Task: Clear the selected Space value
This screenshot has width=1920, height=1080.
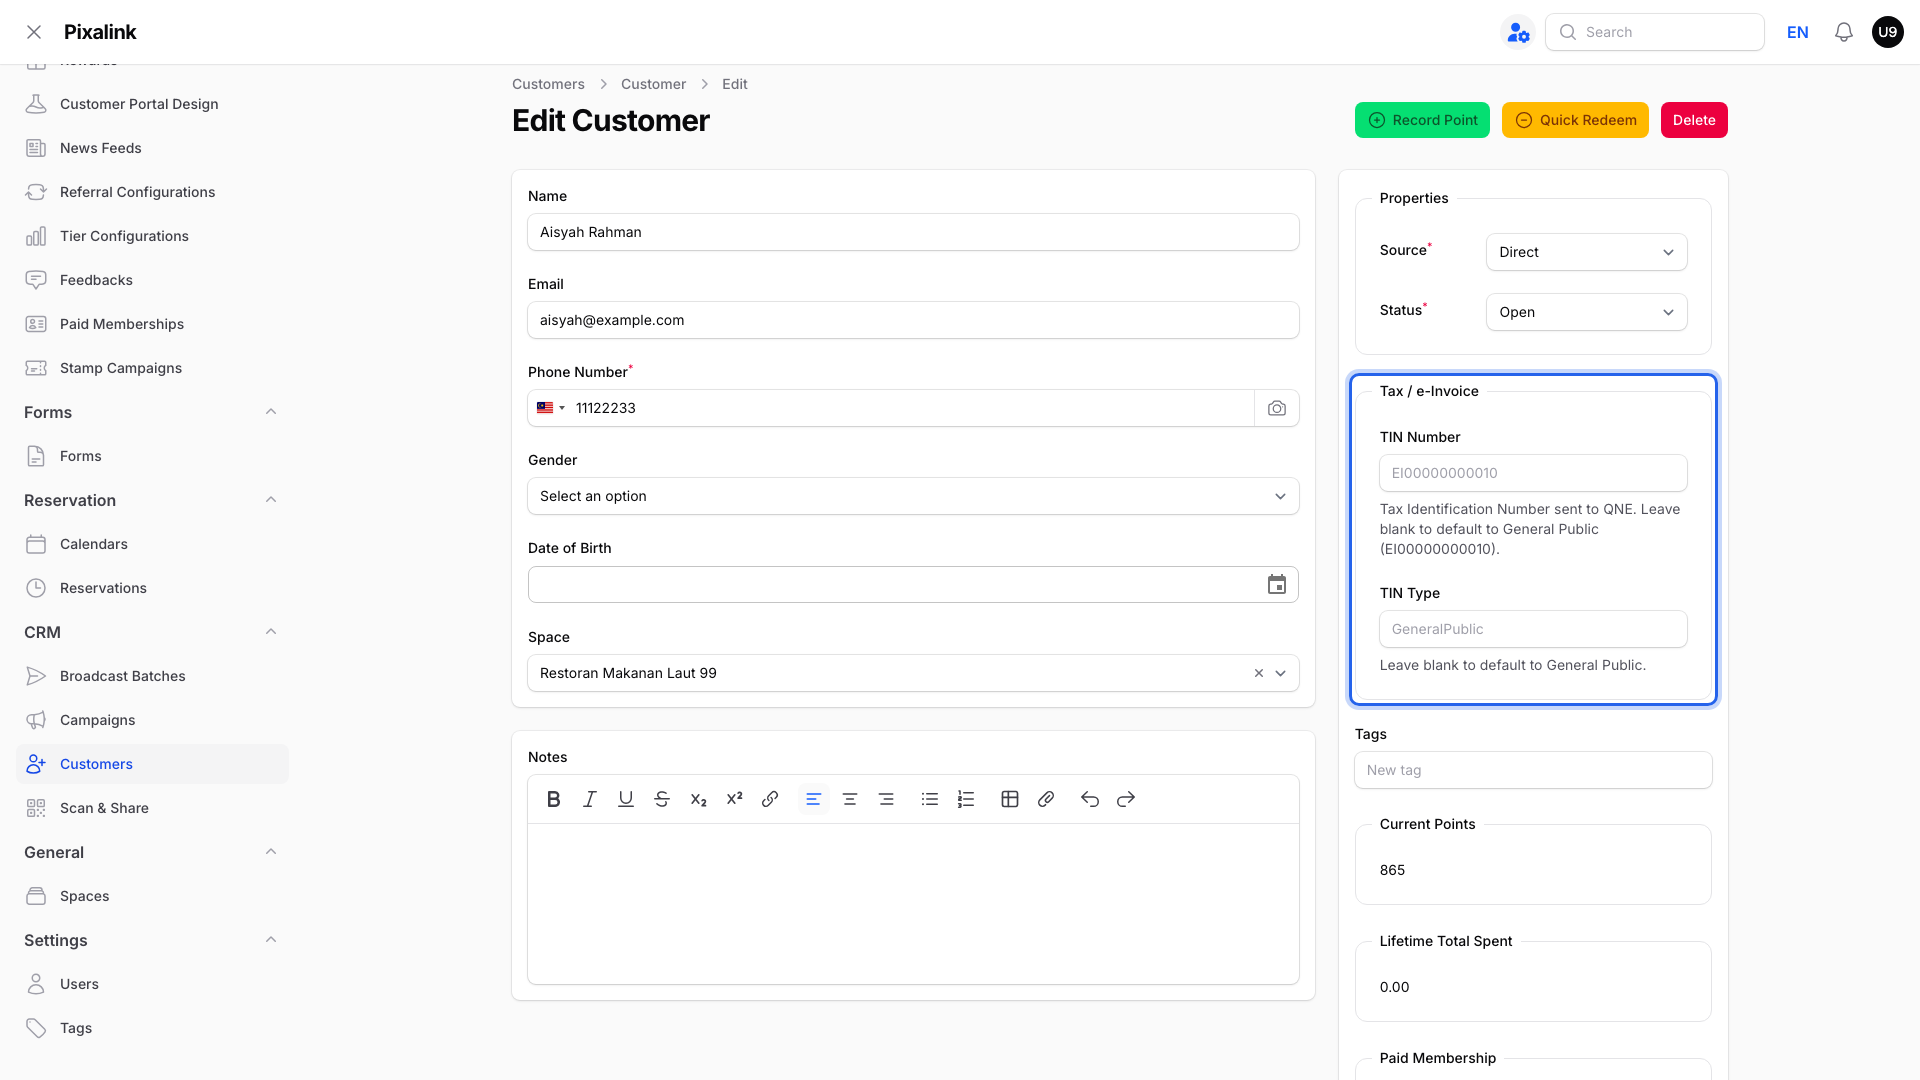Action: tap(1259, 673)
